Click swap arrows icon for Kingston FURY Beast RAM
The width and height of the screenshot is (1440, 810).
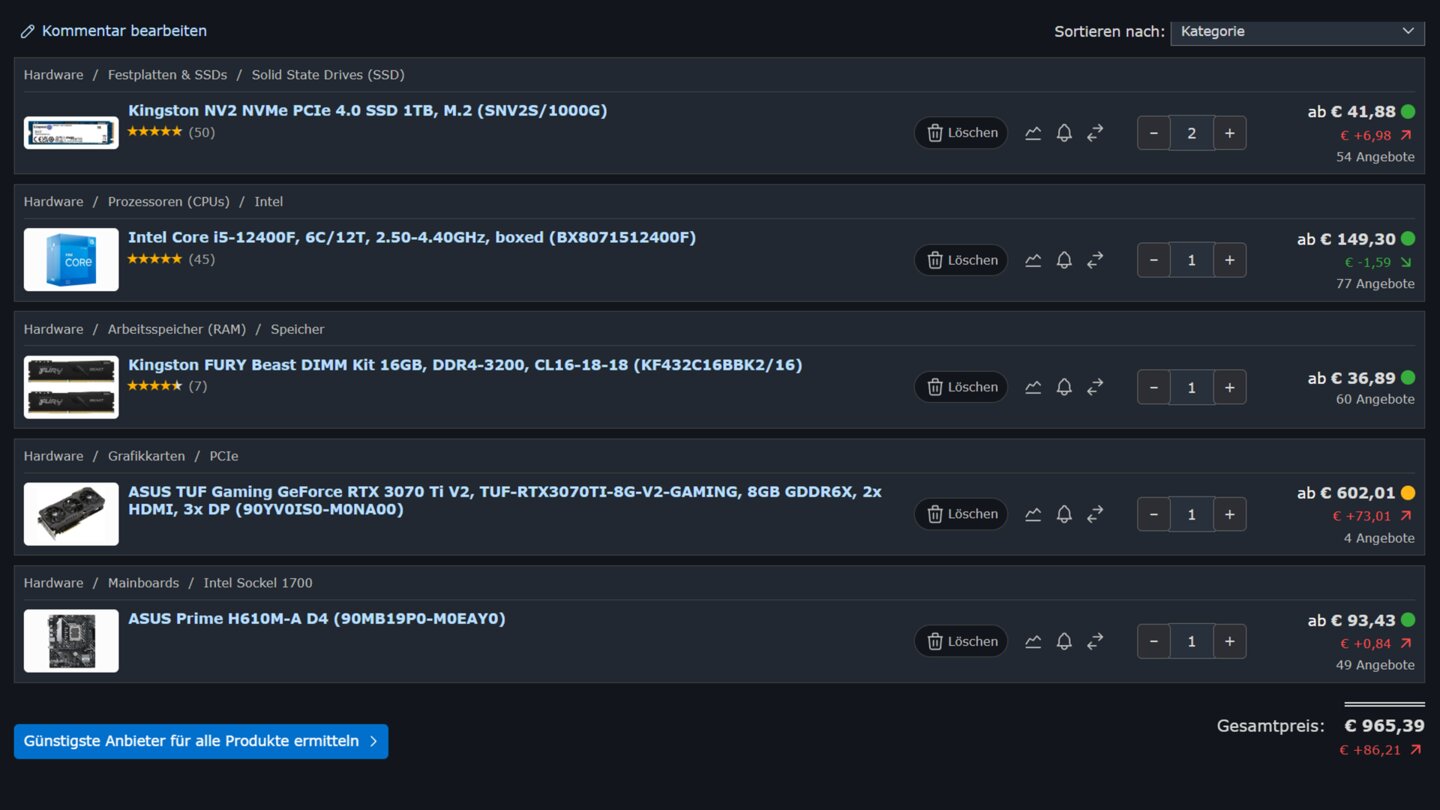pyautogui.click(x=1095, y=387)
